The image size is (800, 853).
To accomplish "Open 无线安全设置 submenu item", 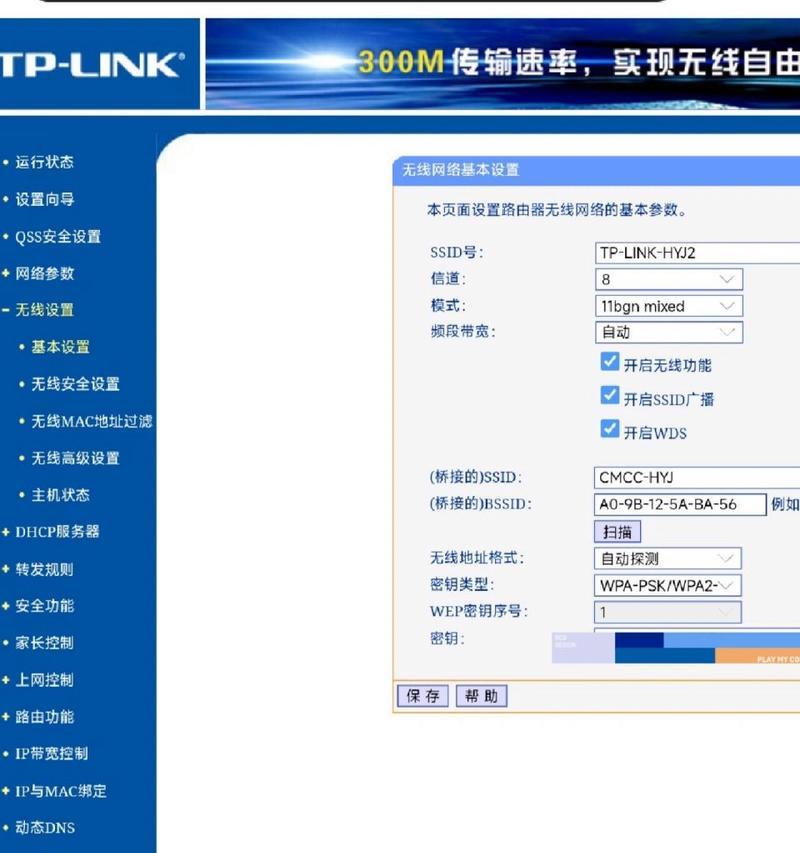I will click(x=75, y=384).
